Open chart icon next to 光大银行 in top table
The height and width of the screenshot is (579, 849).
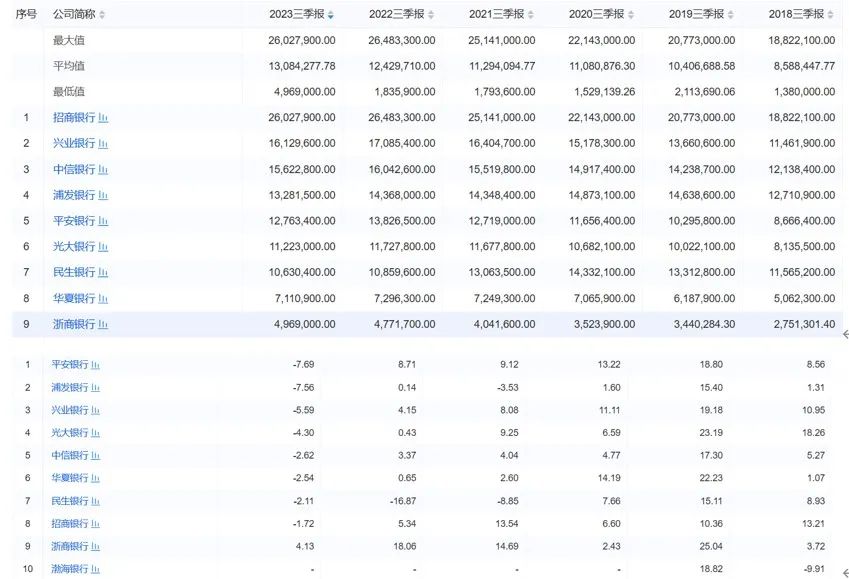click(x=103, y=247)
